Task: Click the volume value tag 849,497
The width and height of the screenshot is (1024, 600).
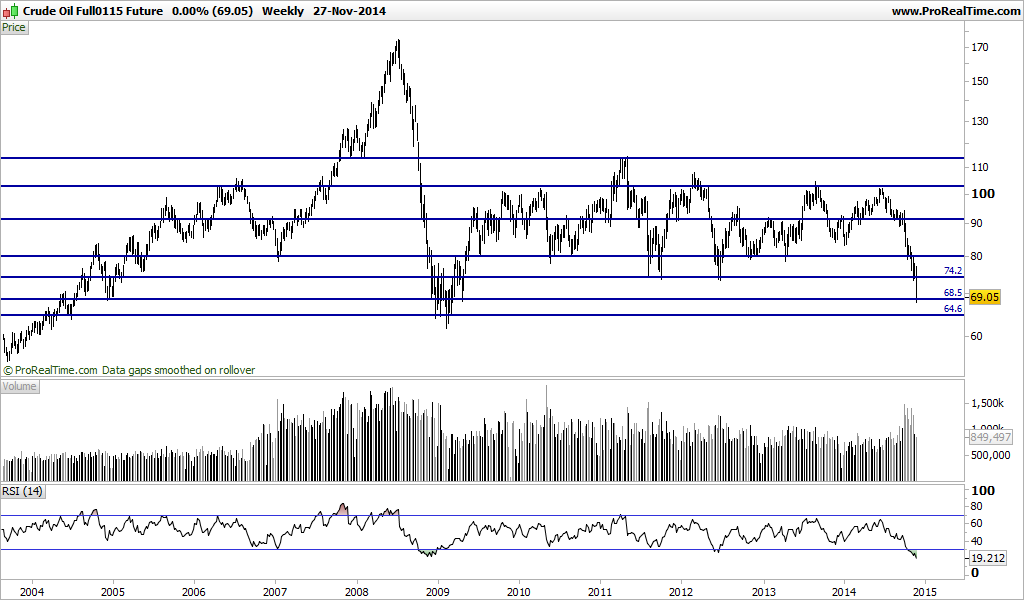Action: (x=991, y=437)
